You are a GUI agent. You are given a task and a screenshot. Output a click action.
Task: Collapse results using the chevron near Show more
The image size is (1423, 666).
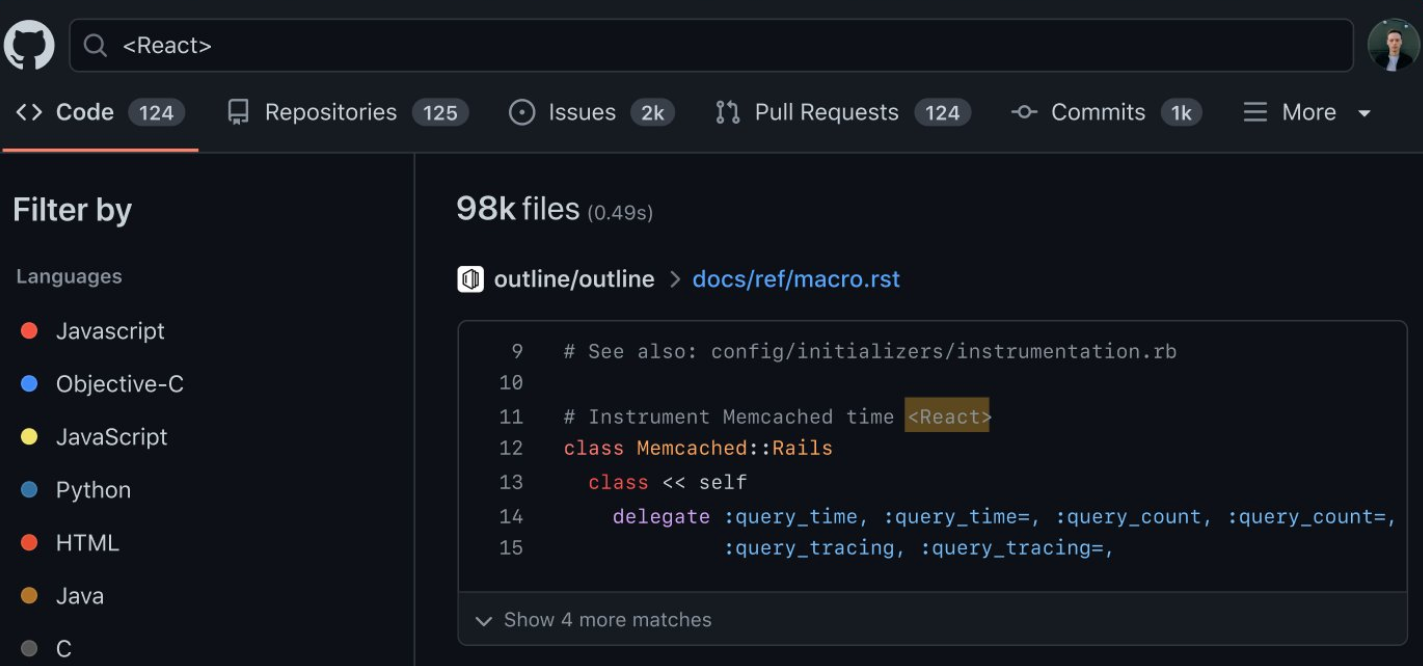coord(482,619)
